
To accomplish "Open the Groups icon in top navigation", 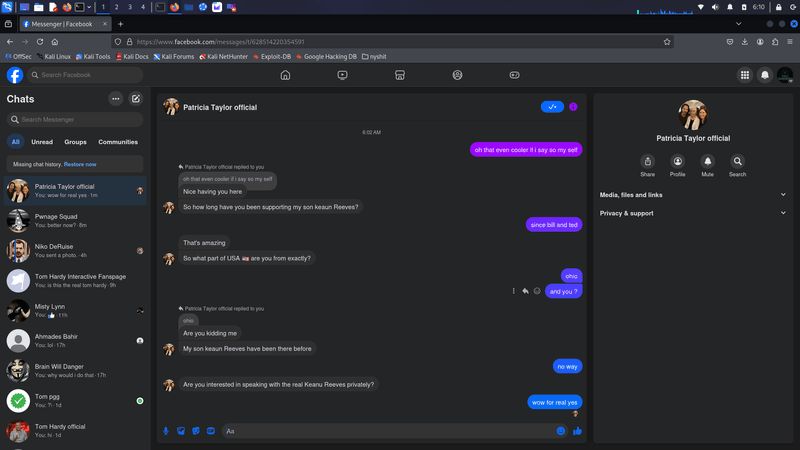I will (457, 75).
